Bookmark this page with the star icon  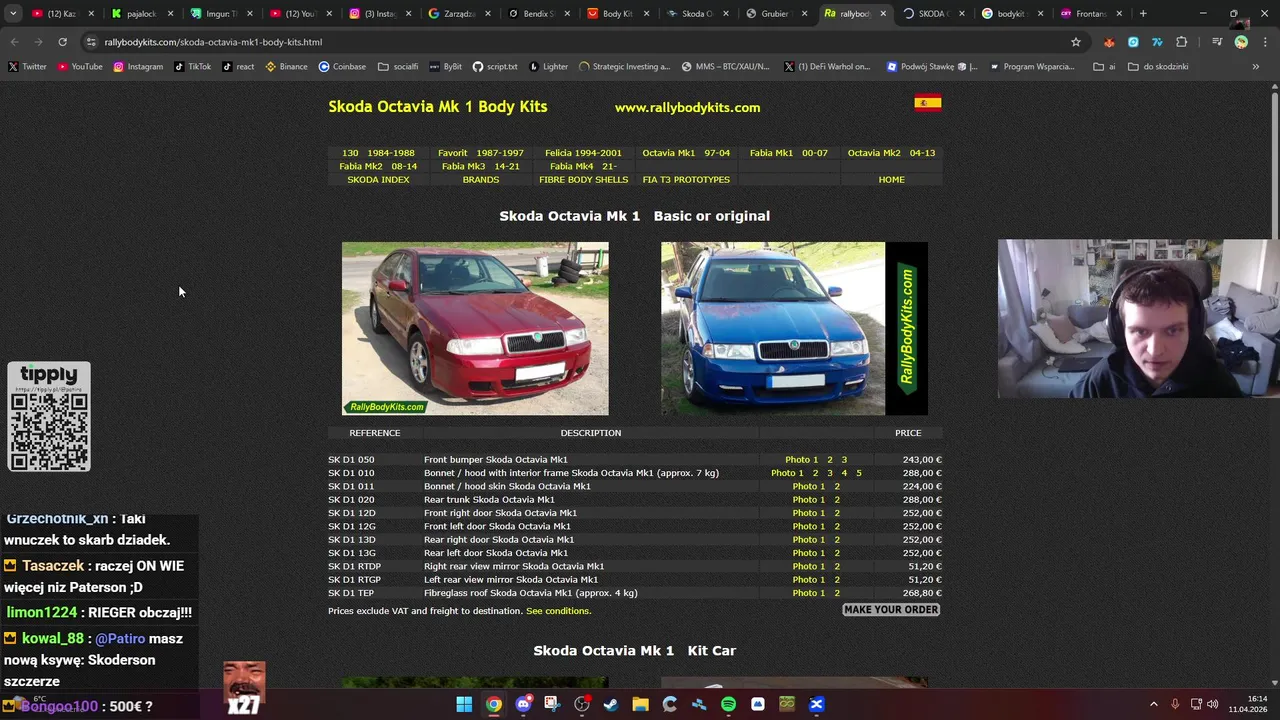[x=1076, y=42]
